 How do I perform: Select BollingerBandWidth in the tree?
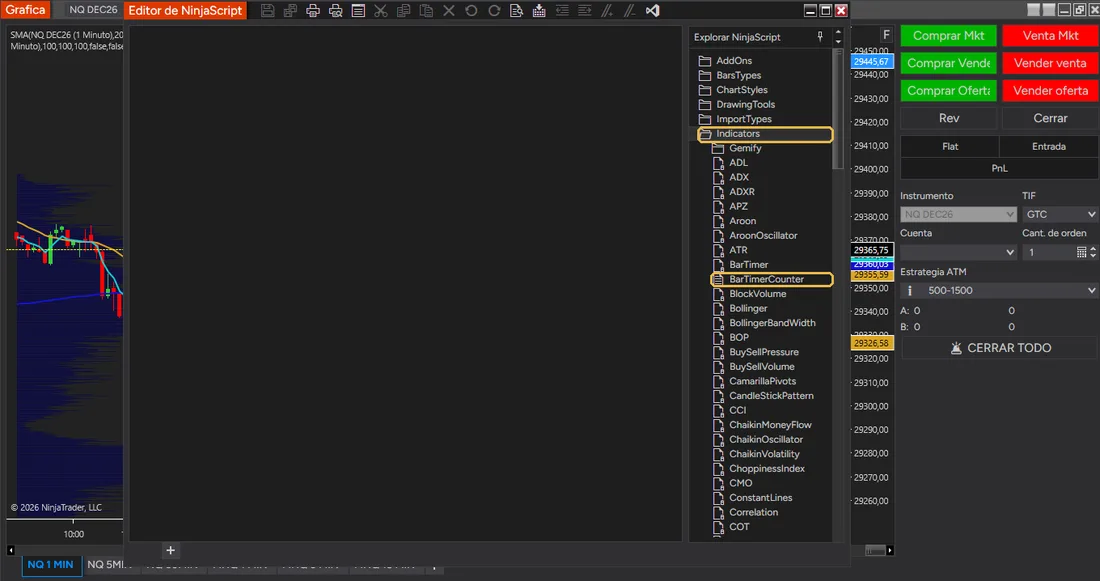coord(772,323)
